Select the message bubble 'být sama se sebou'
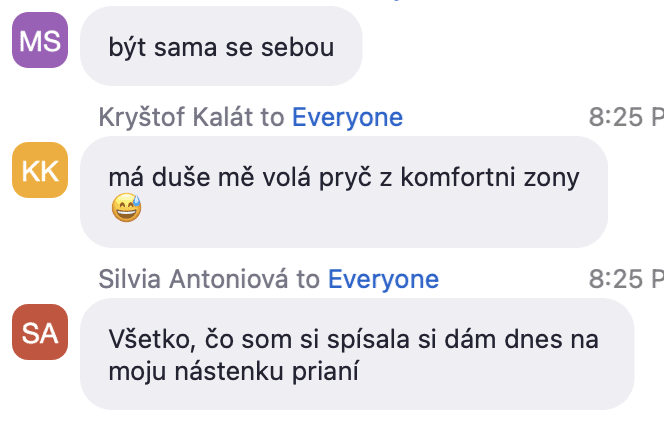The image size is (664, 424). [221, 46]
